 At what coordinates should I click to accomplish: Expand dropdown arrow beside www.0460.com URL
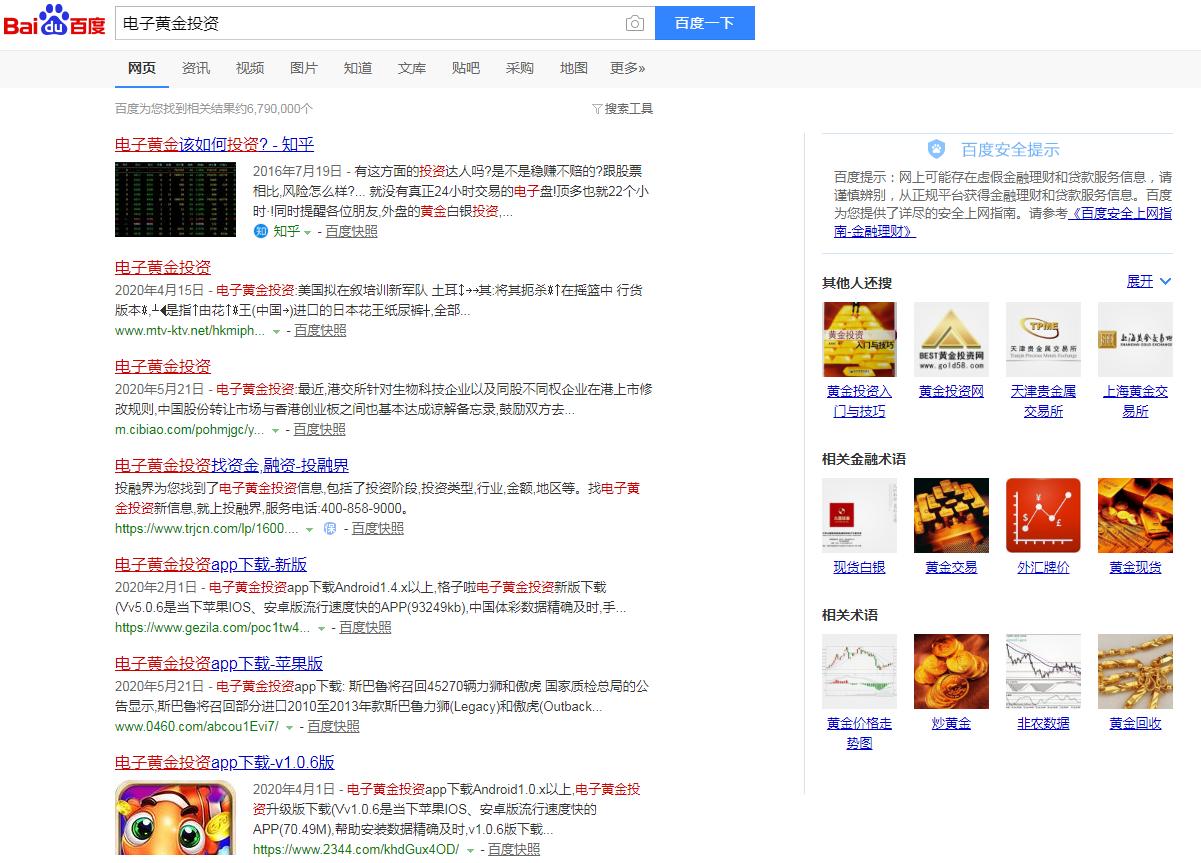[290, 727]
